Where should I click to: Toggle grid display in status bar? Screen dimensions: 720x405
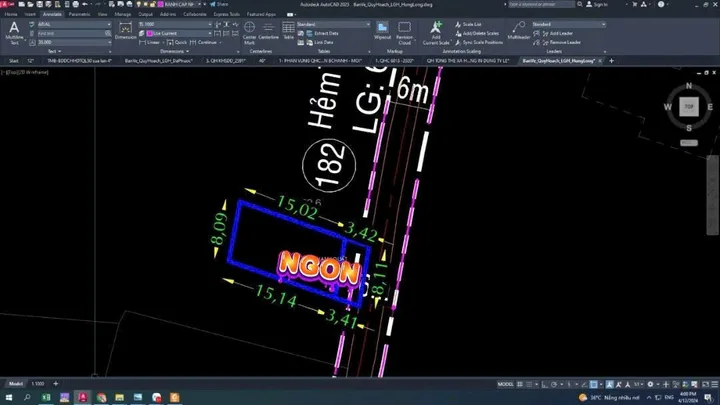coord(520,384)
